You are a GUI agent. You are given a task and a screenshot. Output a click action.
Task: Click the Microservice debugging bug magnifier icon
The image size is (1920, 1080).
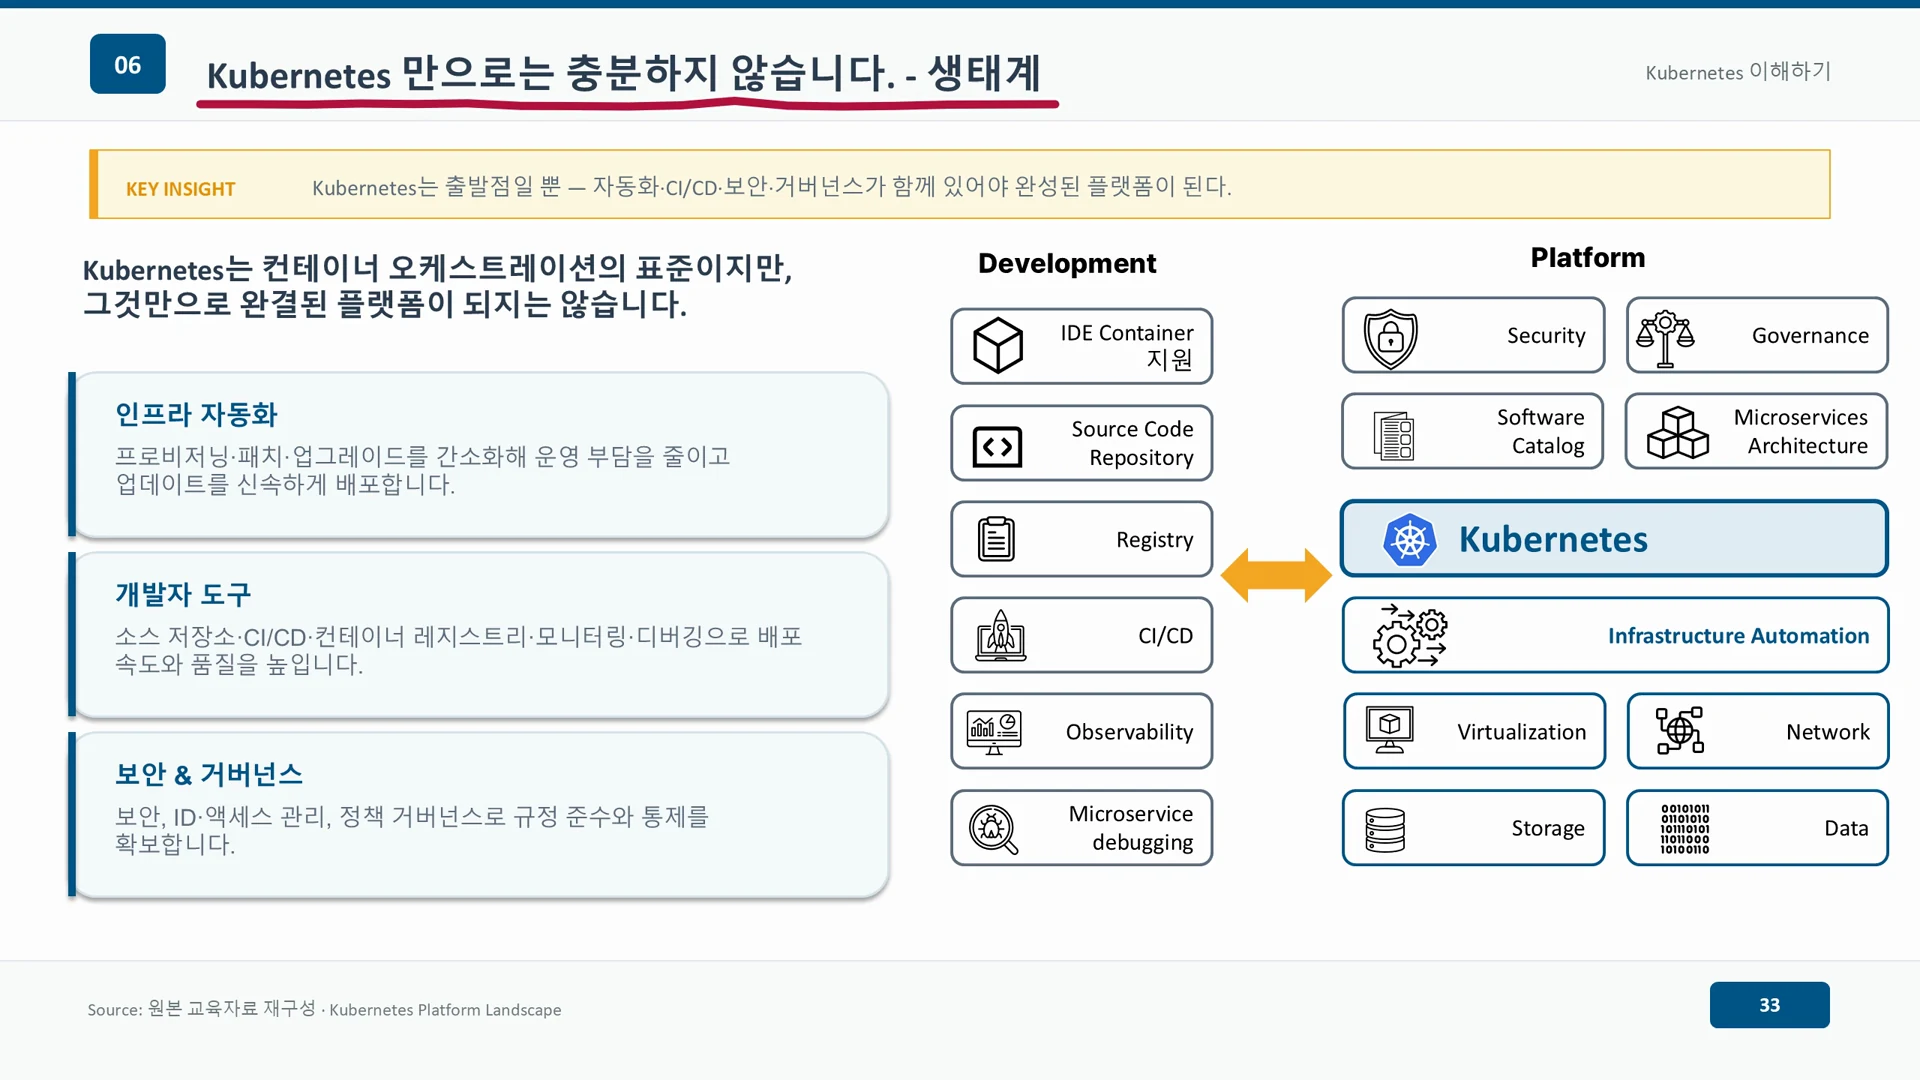(993, 829)
